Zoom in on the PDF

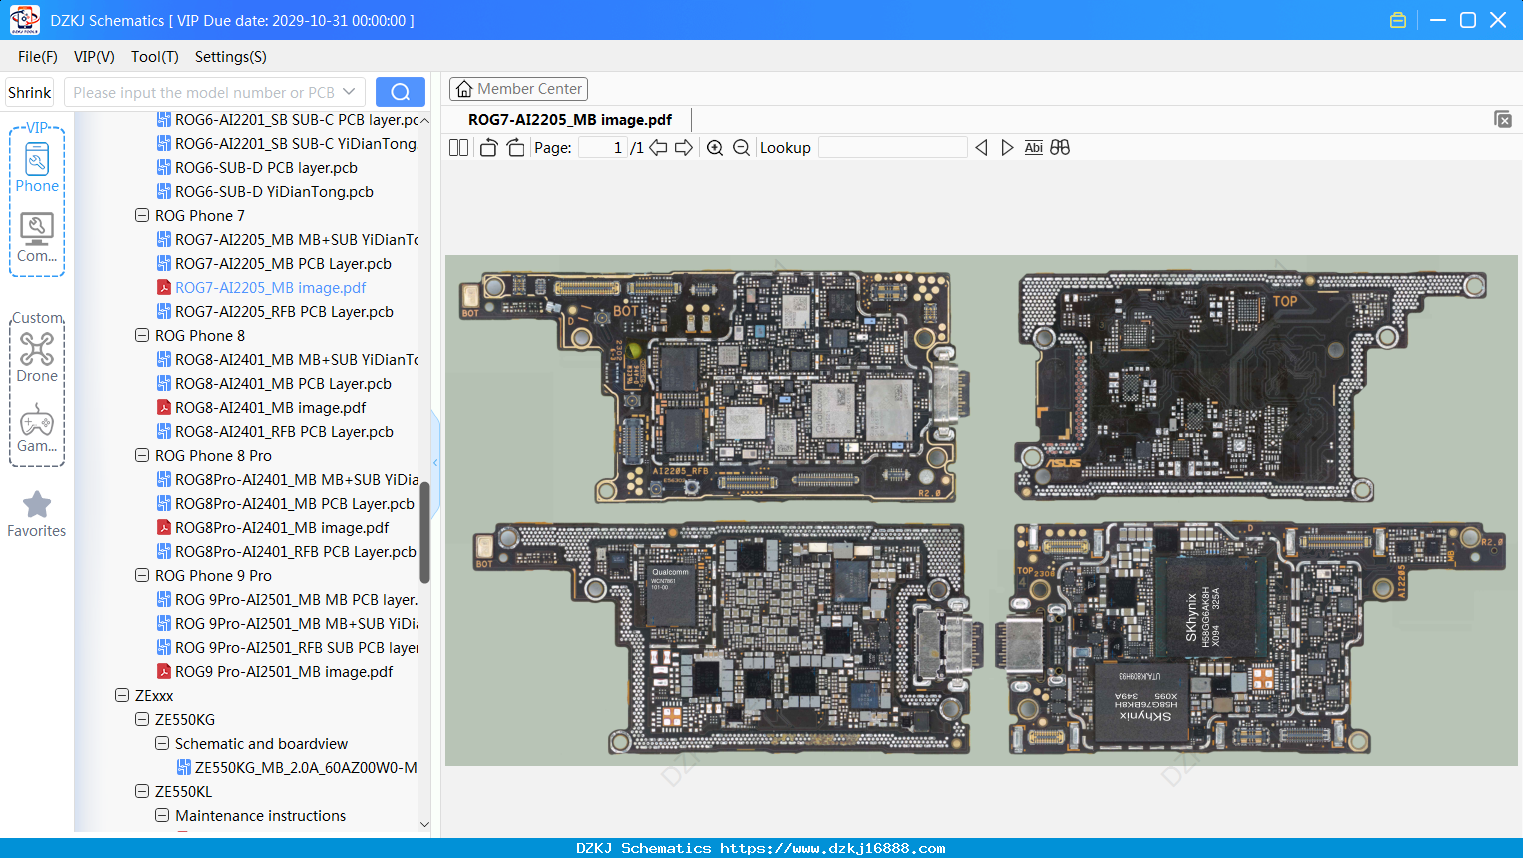click(715, 148)
